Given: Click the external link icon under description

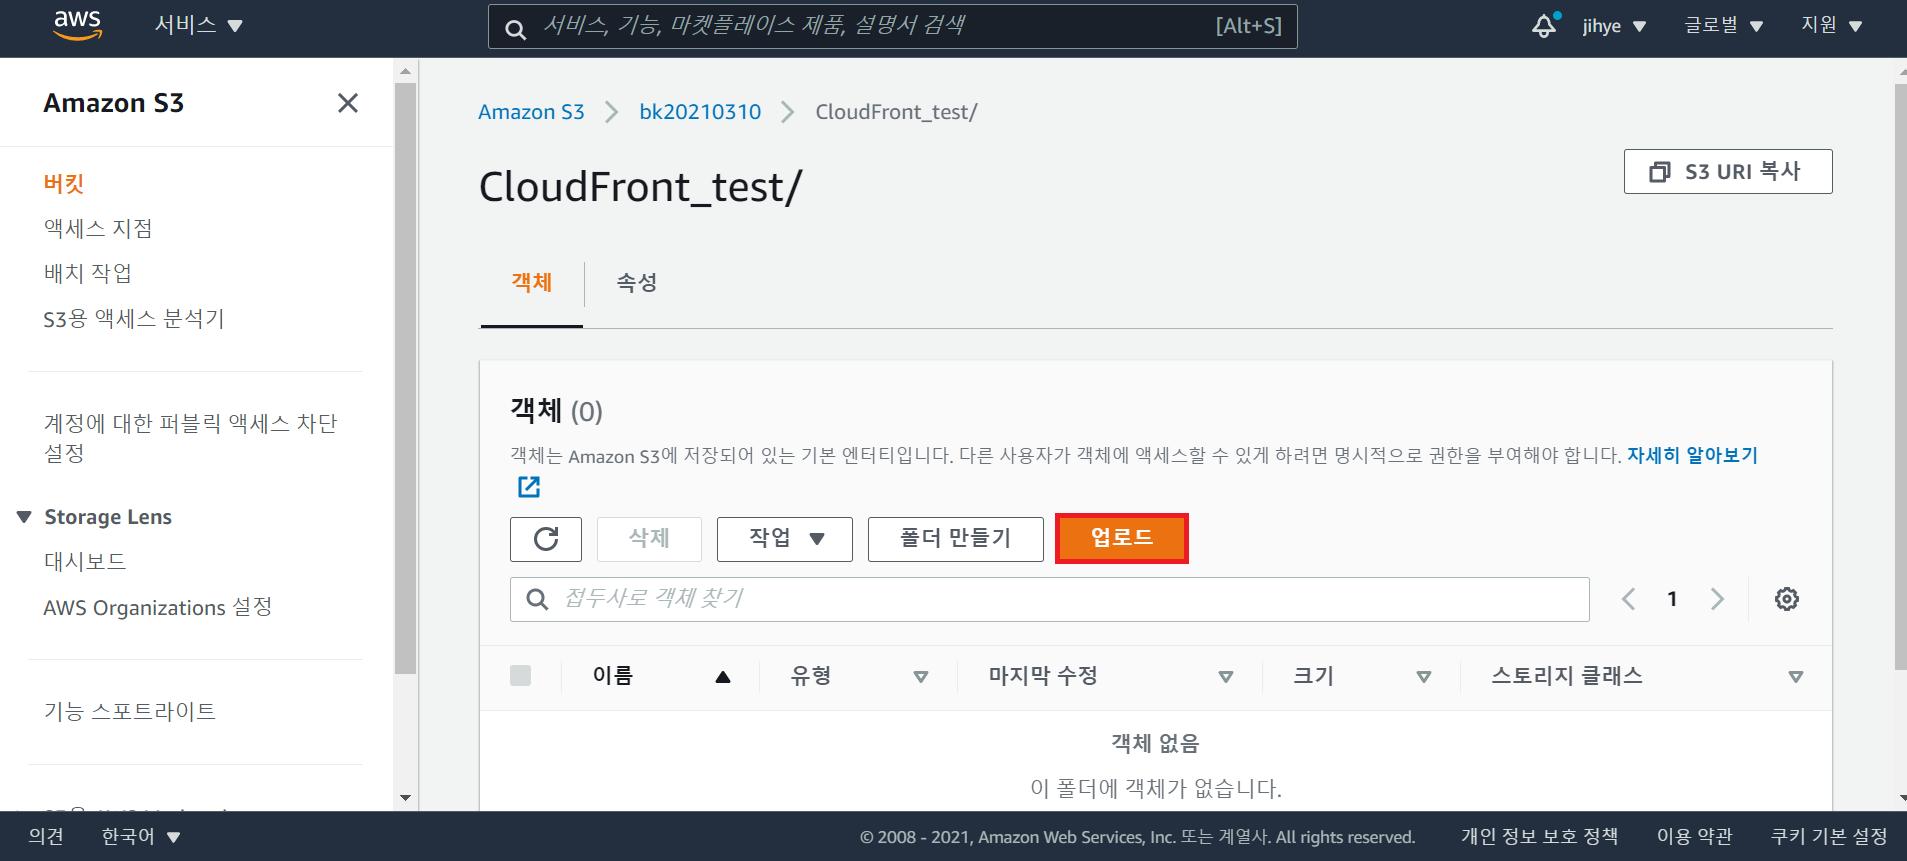Looking at the screenshot, I should pyautogui.click(x=529, y=487).
